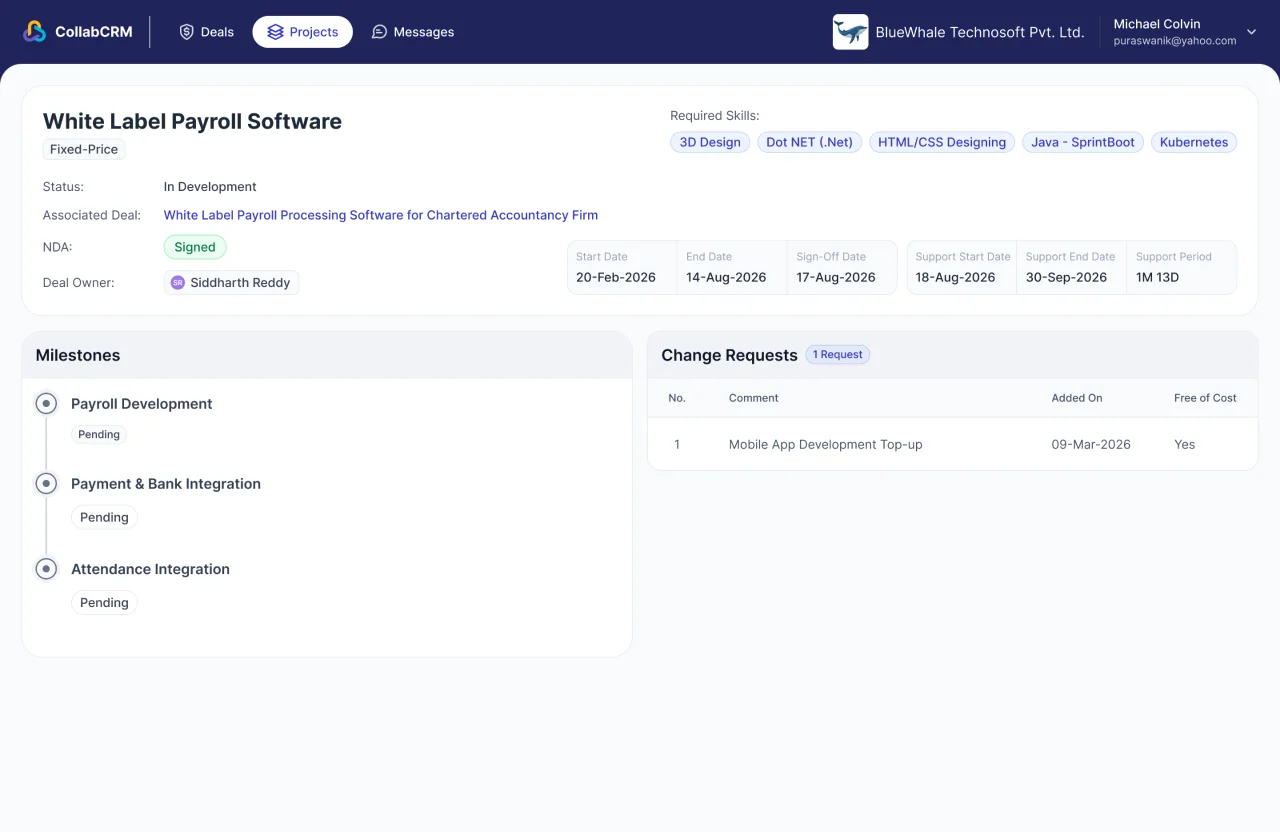
Task: Click the Yes value in Free of Cost
Action: (1185, 444)
